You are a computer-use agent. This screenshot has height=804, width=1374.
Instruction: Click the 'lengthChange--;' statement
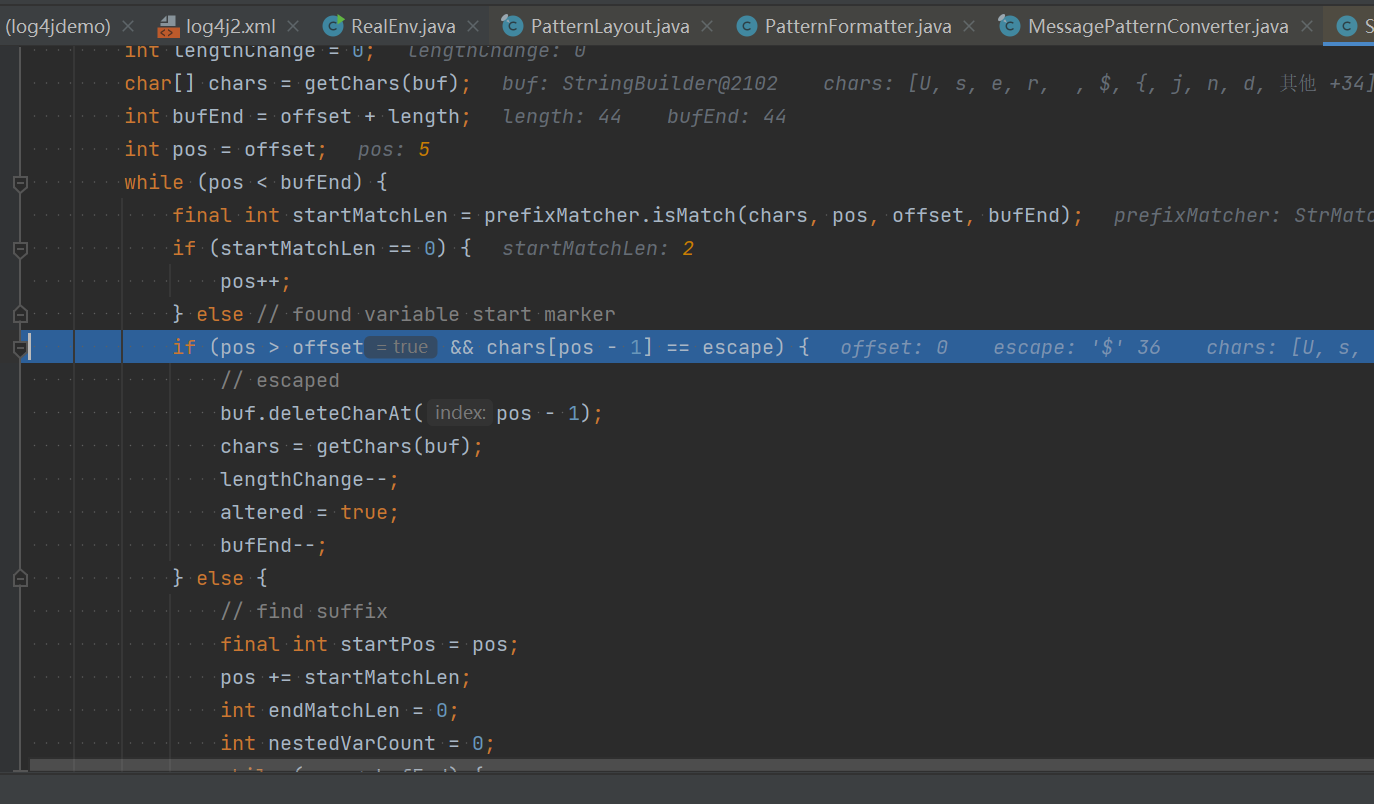pyautogui.click(x=310, y=479)
